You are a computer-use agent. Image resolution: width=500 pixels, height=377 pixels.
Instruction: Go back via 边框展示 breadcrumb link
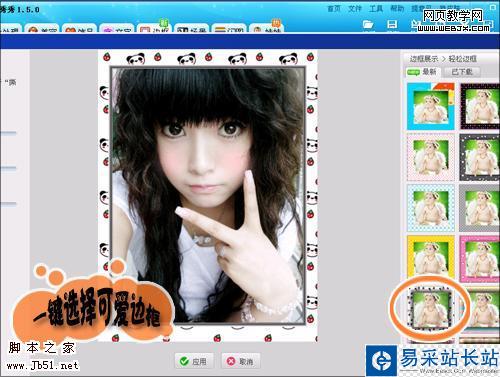click(x=424, y=59)
